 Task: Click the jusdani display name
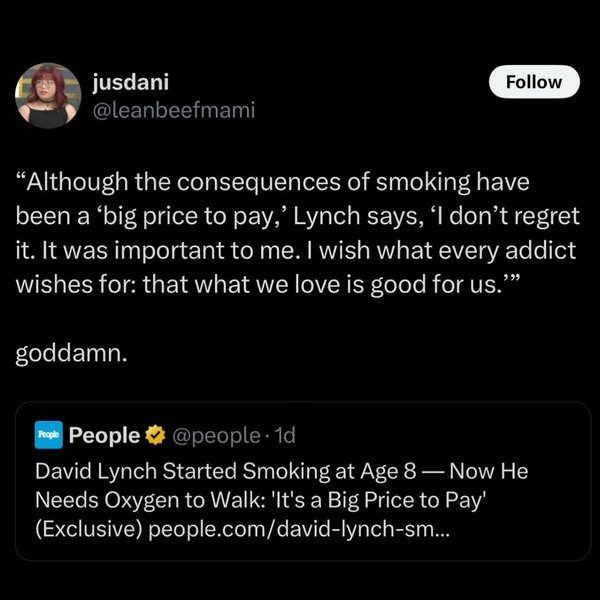[x=122, y=81]
